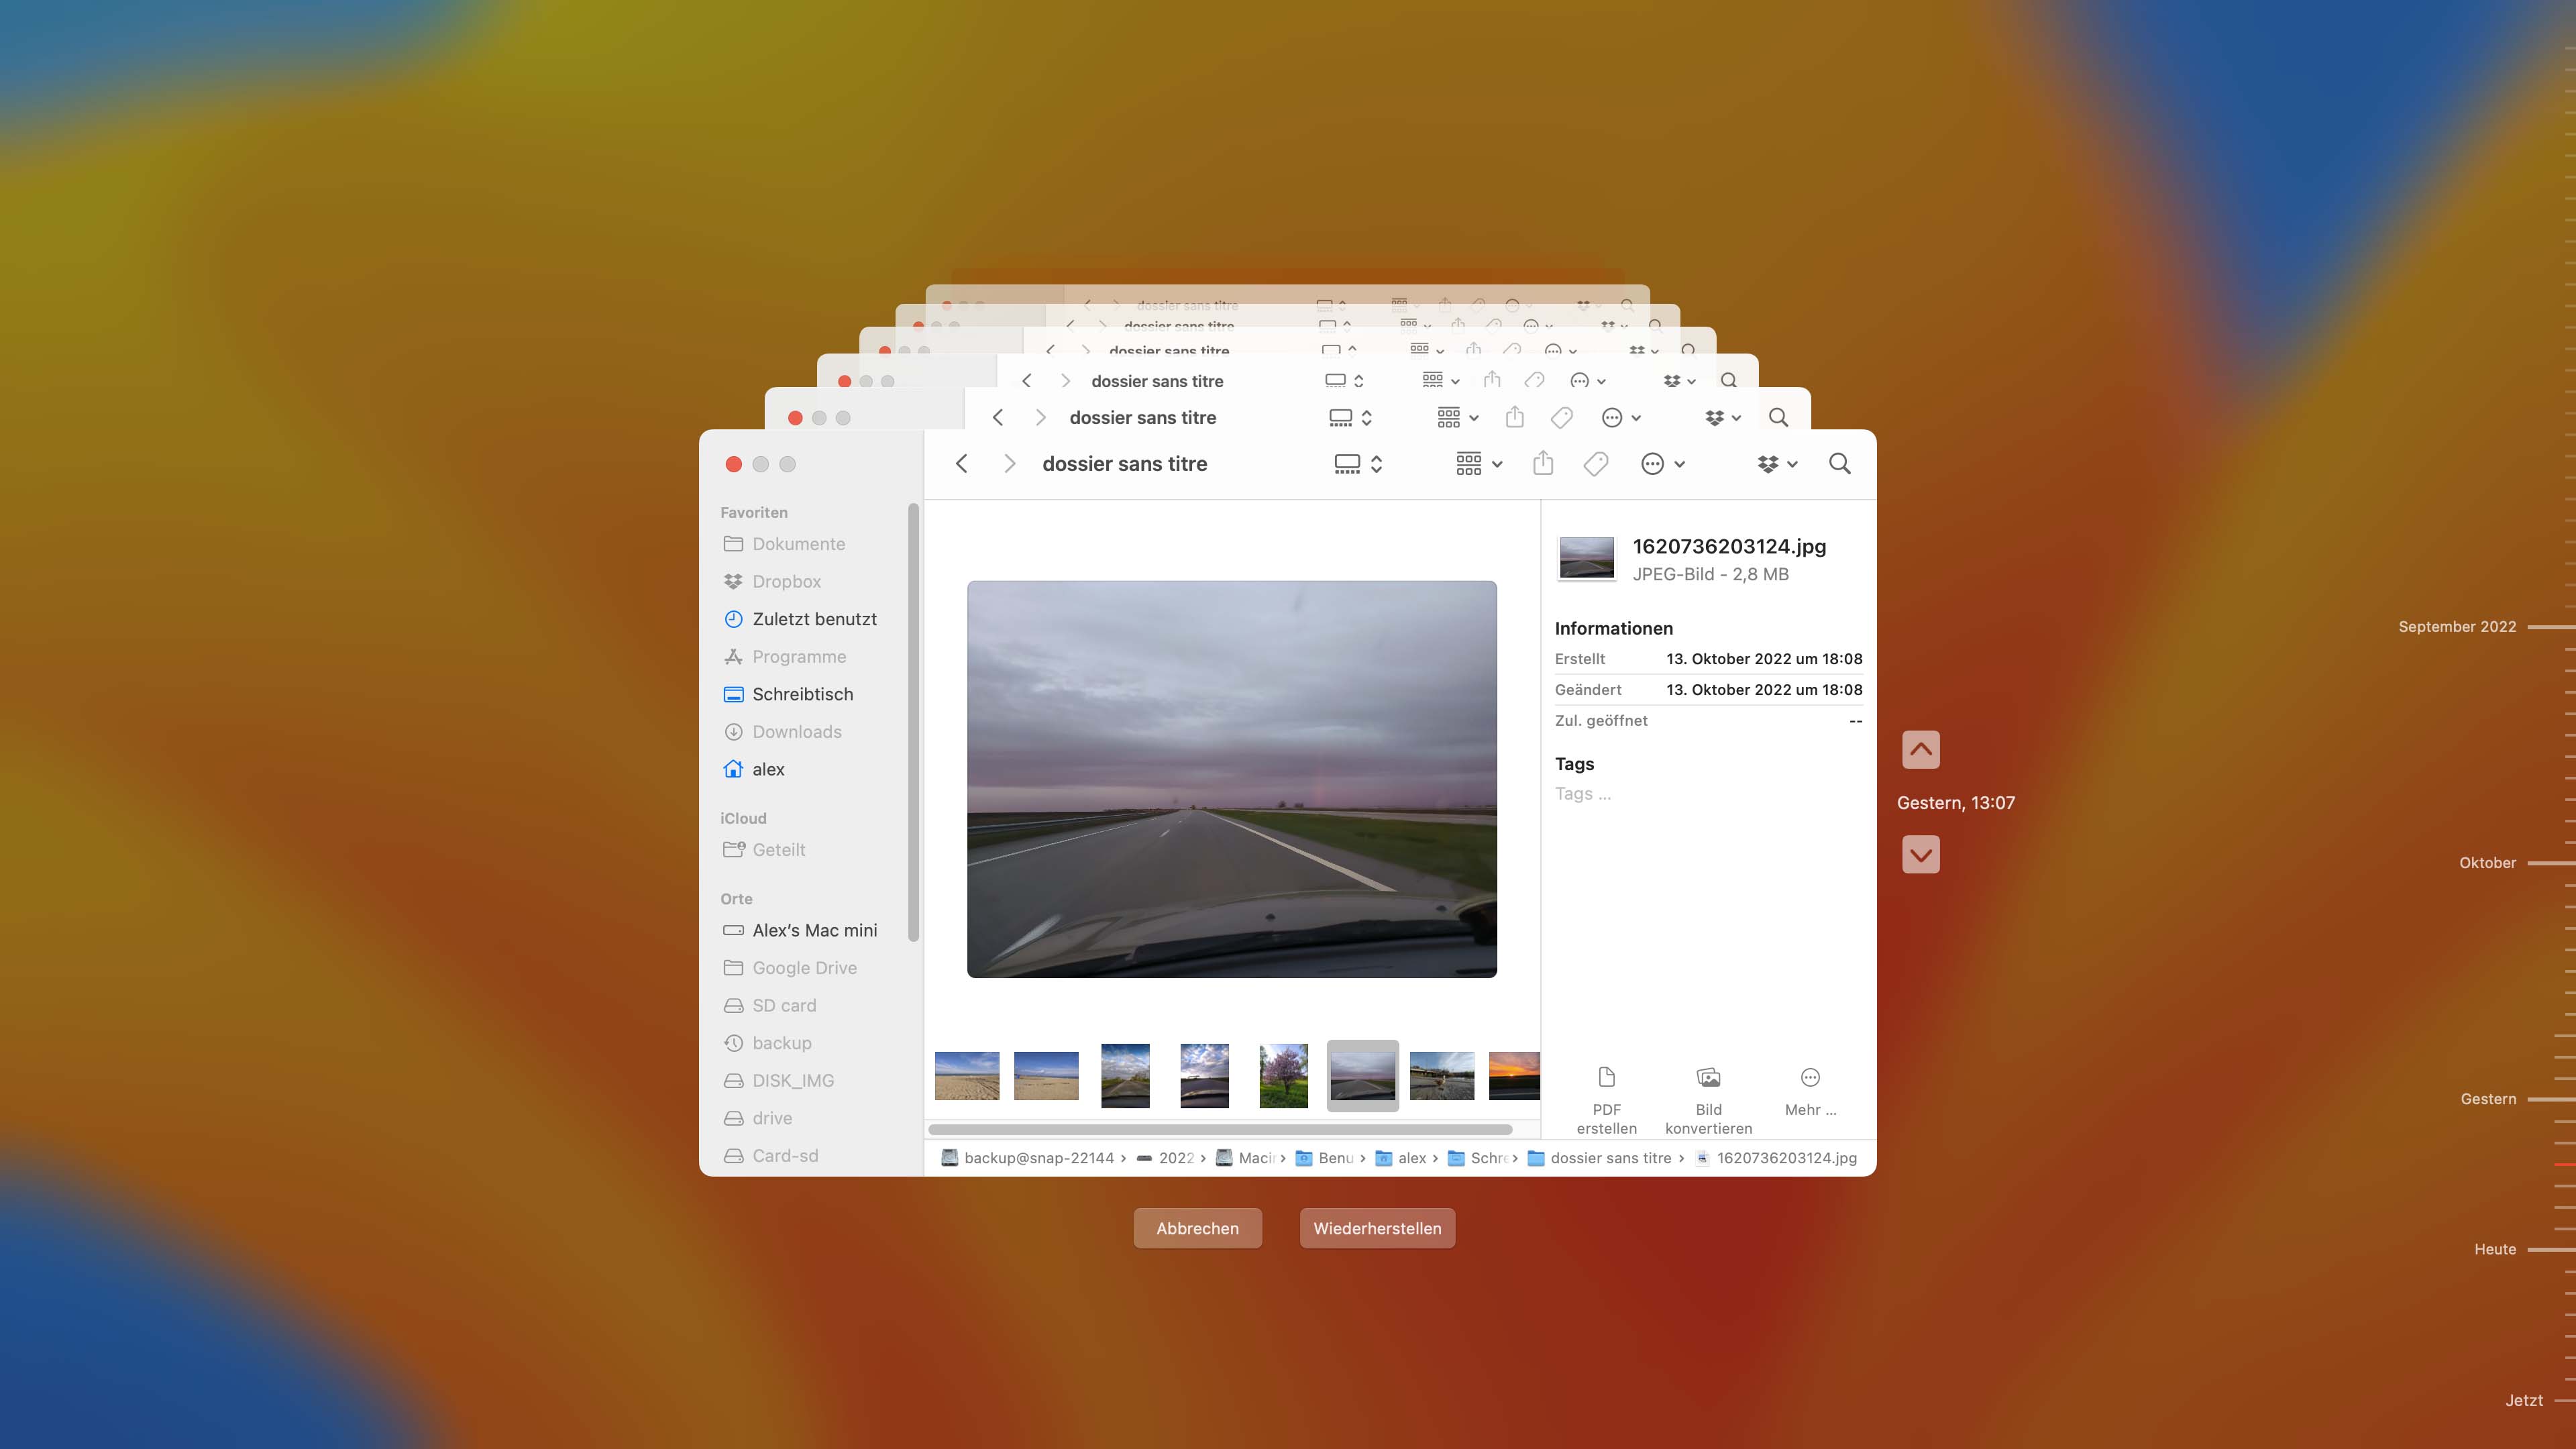Expand the Tags field in info panel

click(1573, 763)
